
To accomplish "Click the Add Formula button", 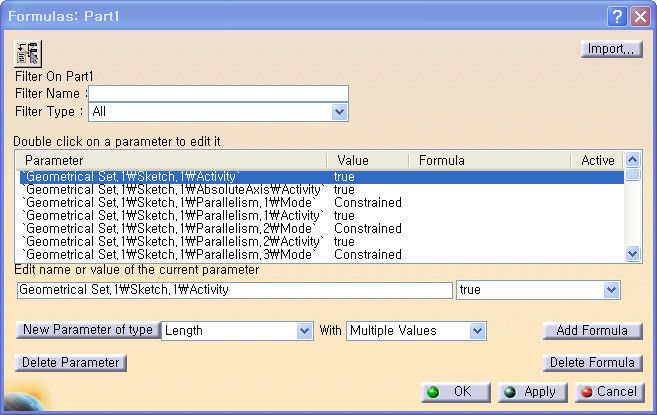I will (x=592, y=331).
